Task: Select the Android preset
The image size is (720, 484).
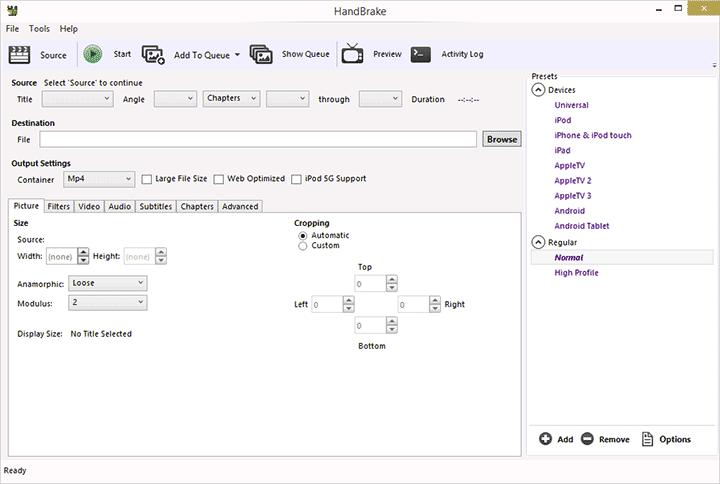Action: click(569, 211)
